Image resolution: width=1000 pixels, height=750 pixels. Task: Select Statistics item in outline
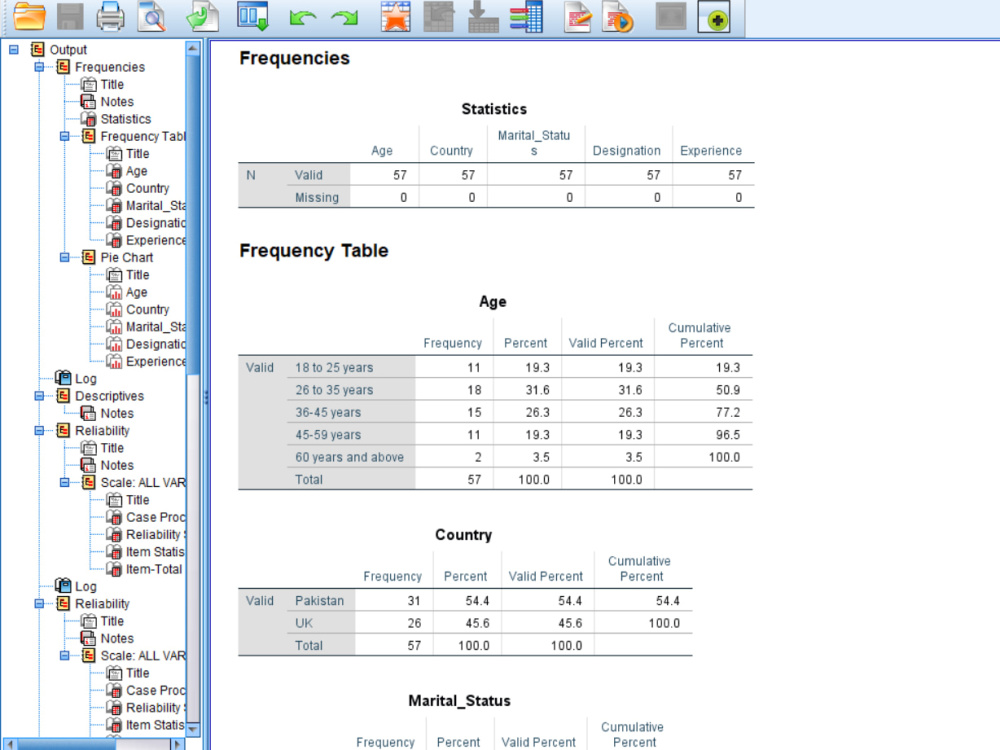click(x=126, y=119)
